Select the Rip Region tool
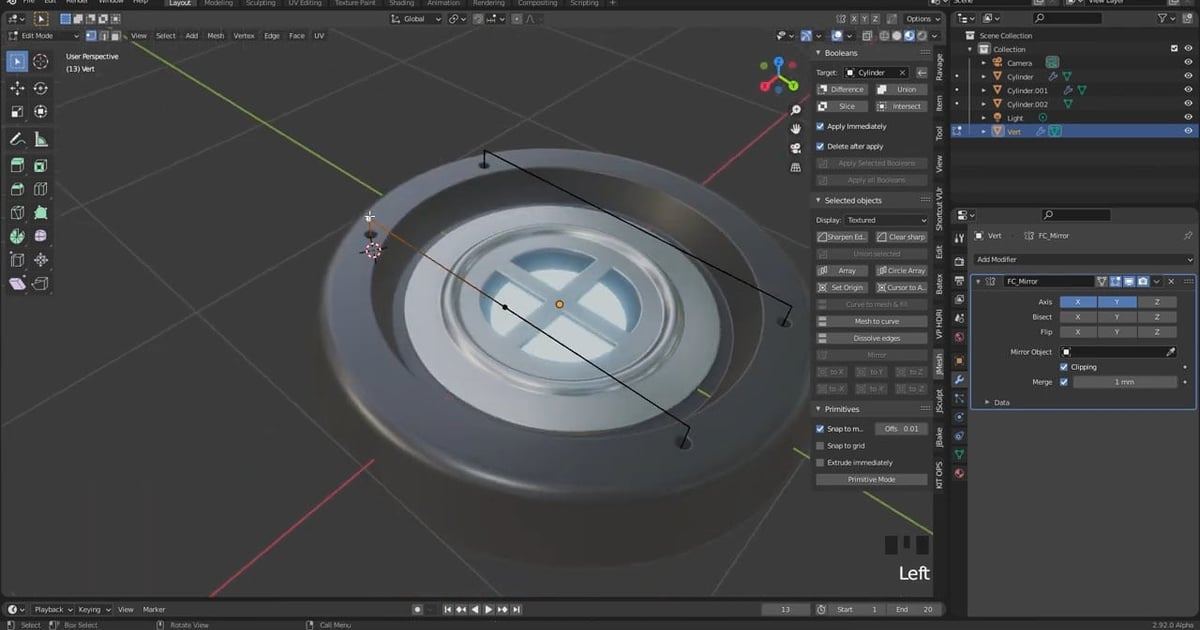 [41, 284]
